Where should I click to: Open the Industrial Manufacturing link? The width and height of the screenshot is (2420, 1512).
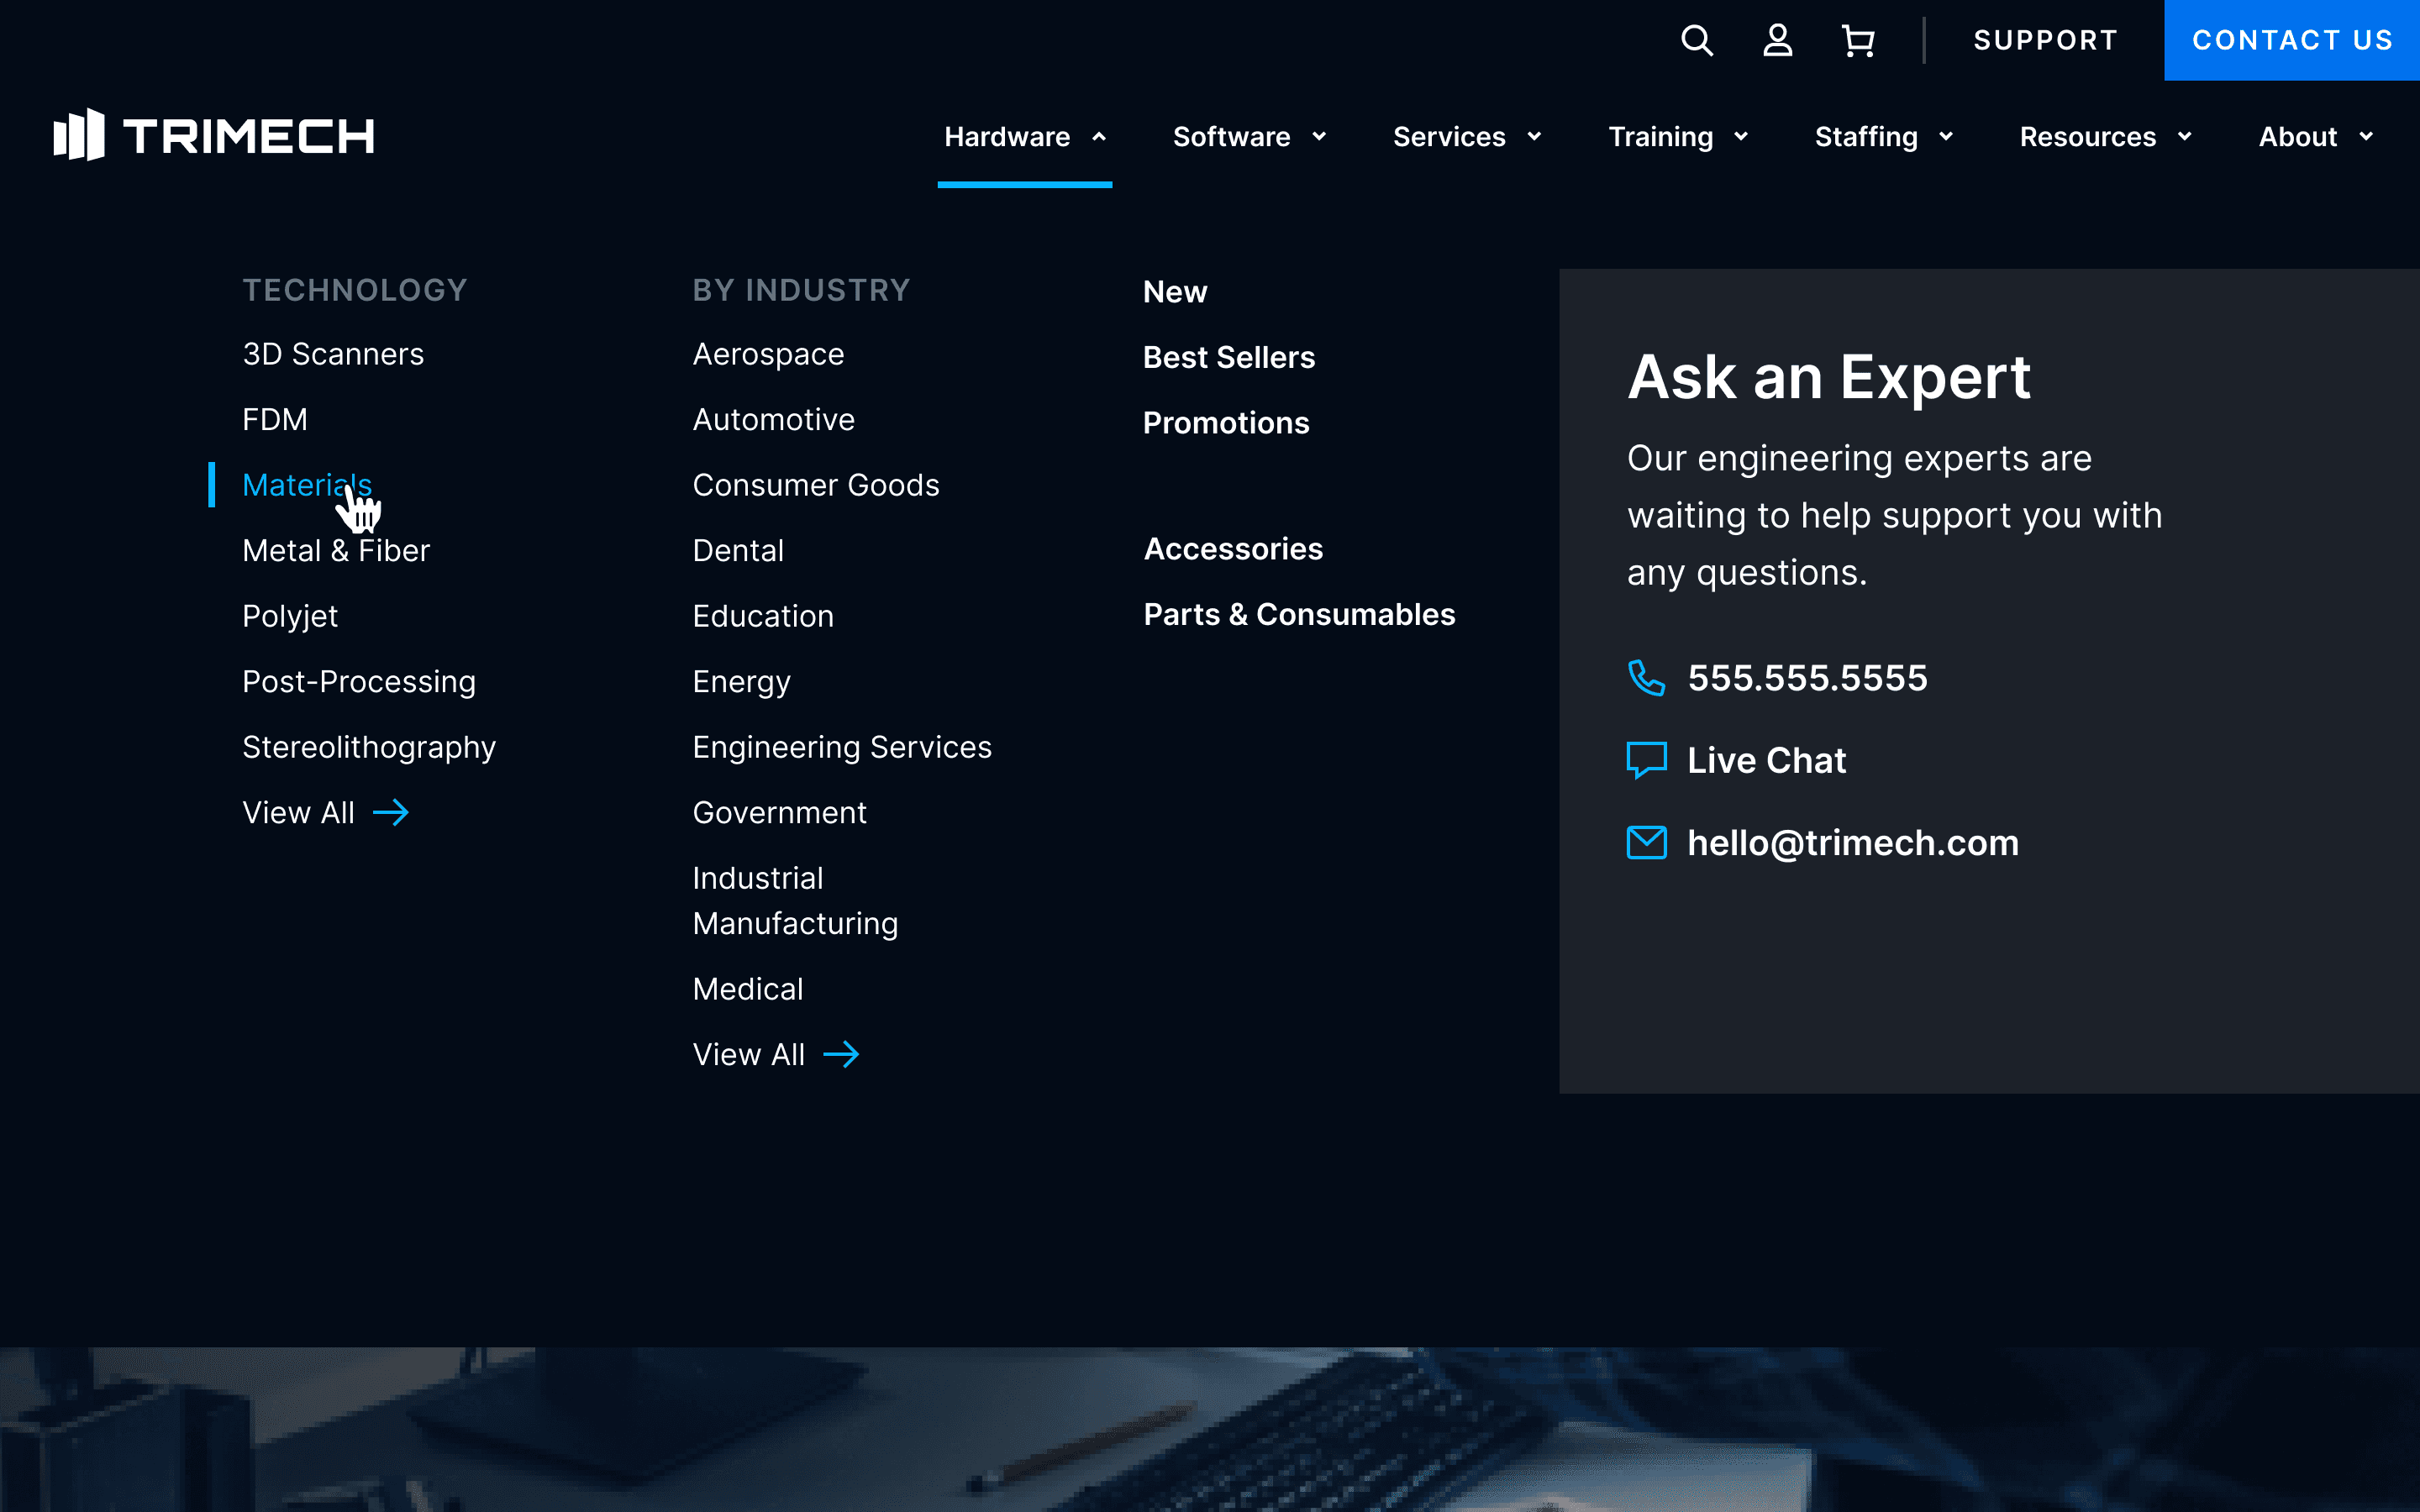pos(796,901)
